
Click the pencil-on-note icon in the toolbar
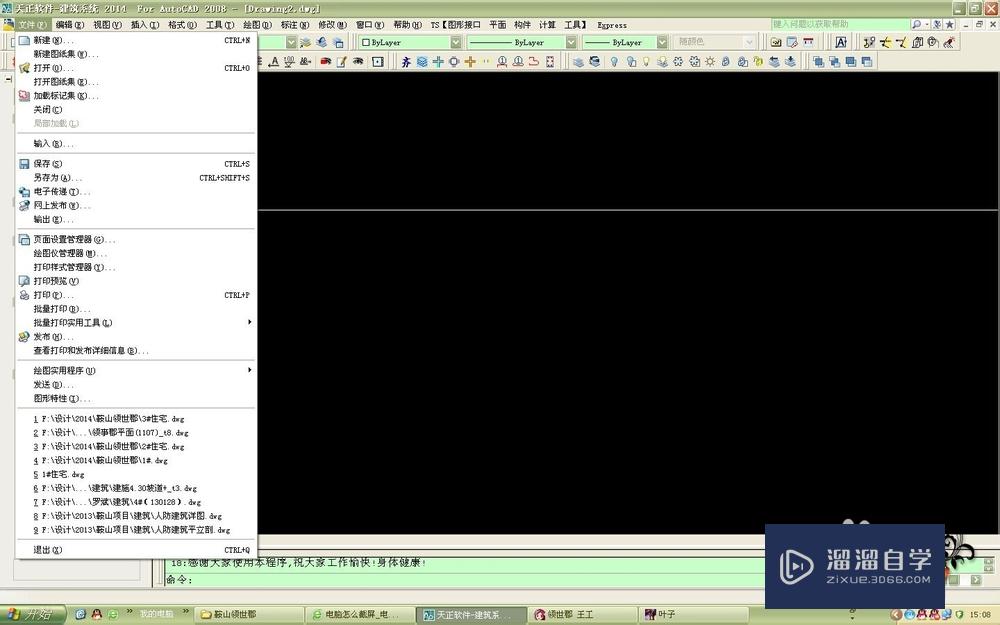click(342, 62)
